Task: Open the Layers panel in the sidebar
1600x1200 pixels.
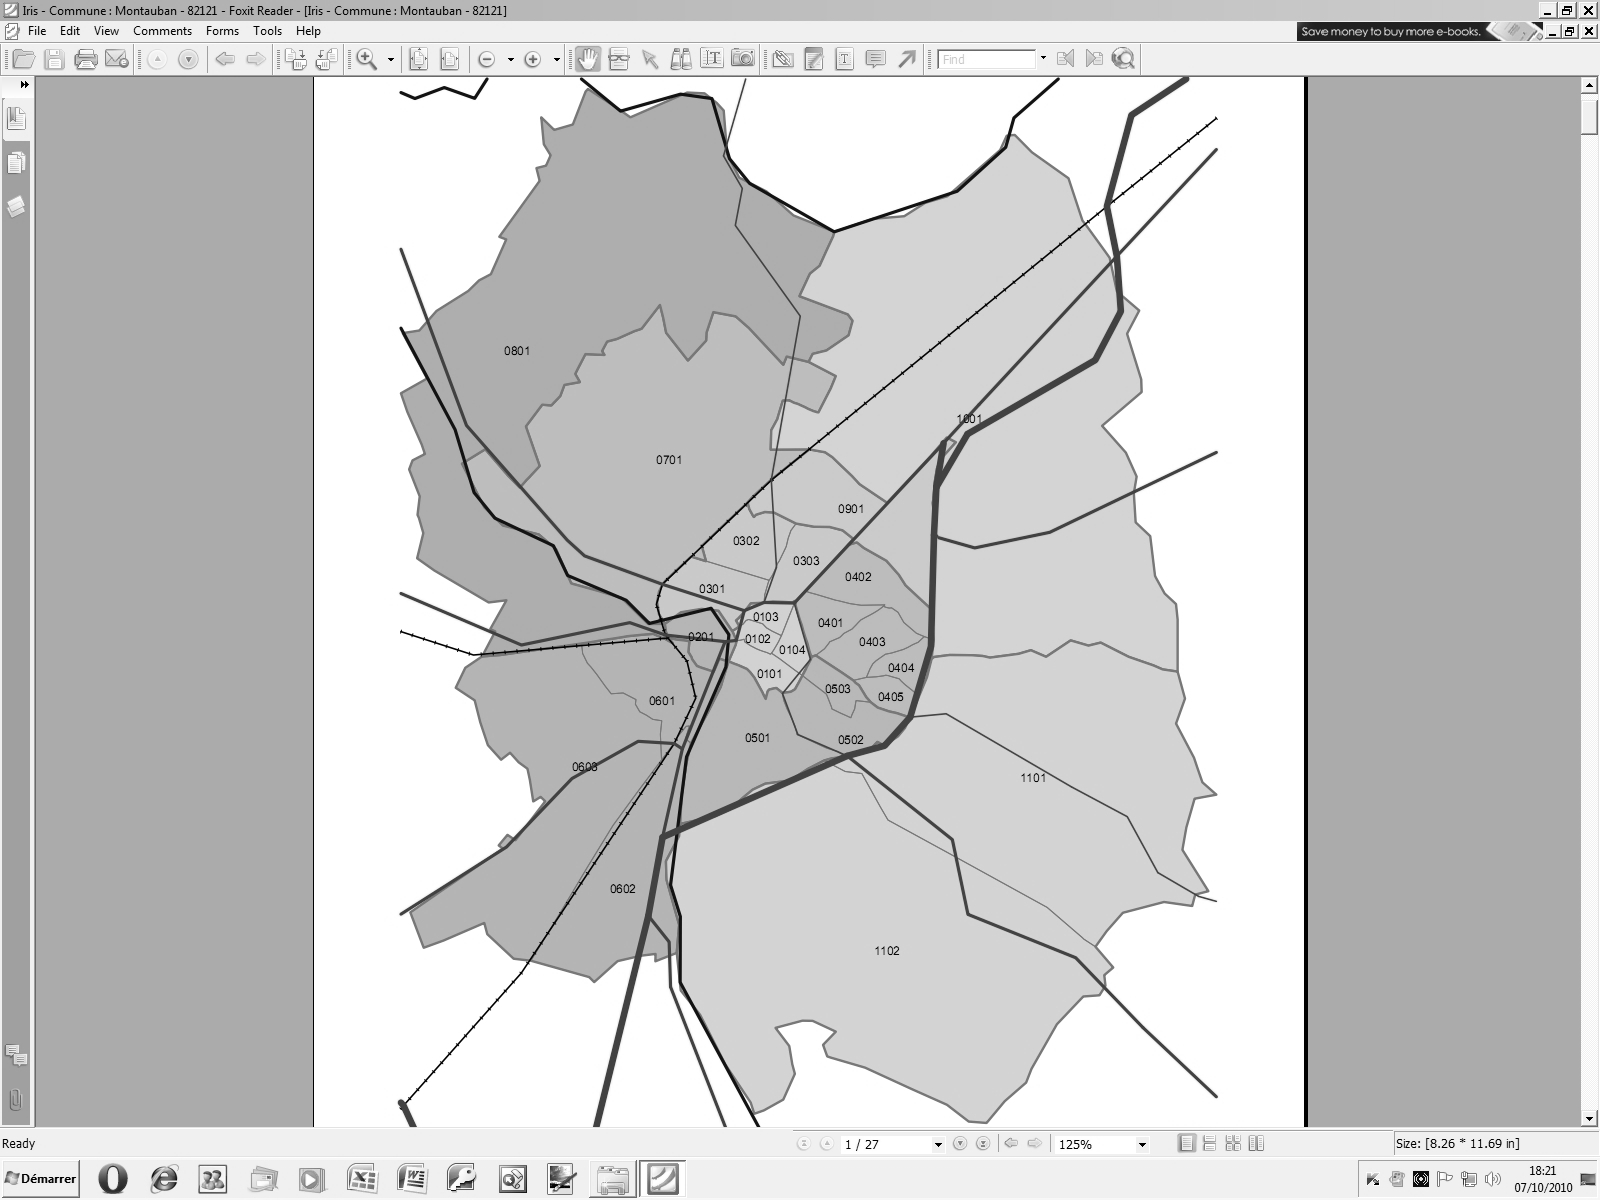Action: pos(16,207)
